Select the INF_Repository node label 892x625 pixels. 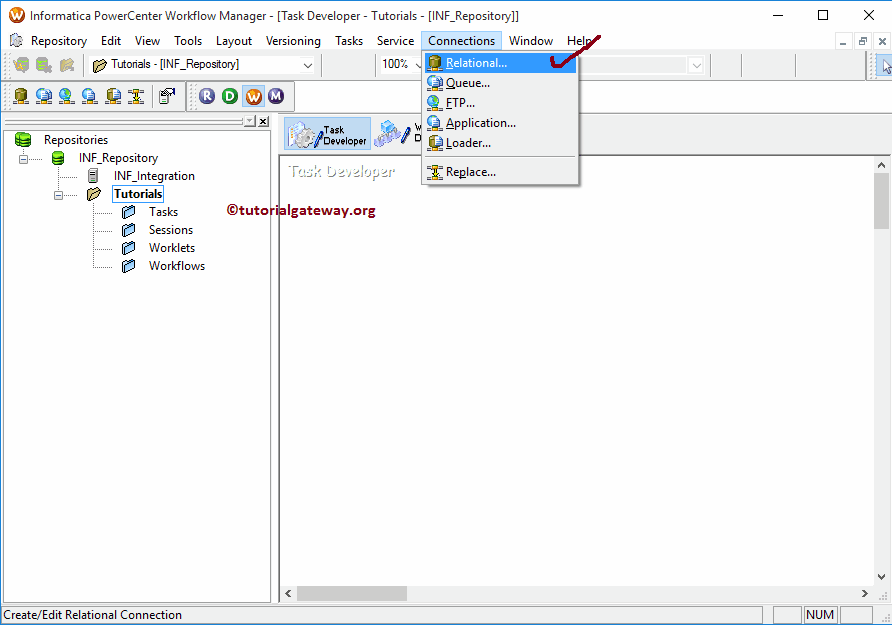(x=118, y=158)
